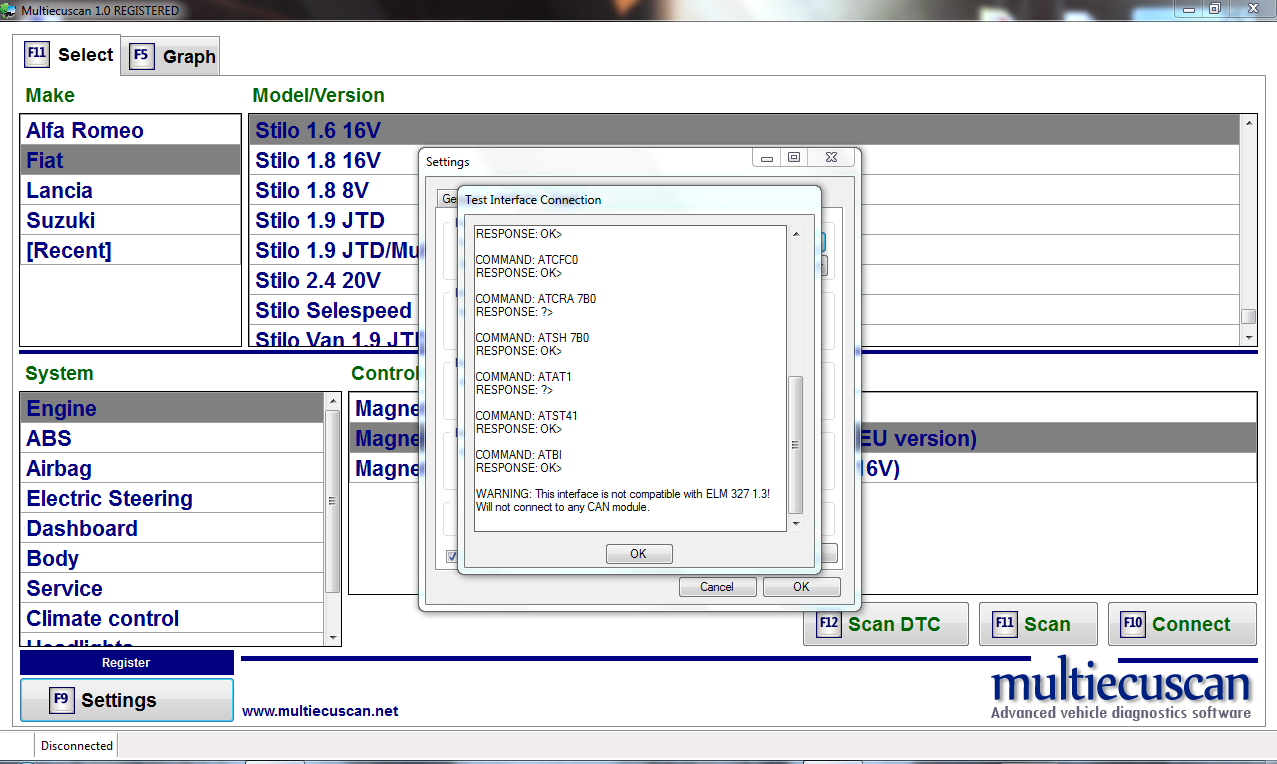Click System list scroll up arrow
The image size is (1277, 764).
click(x=332, y=401)
